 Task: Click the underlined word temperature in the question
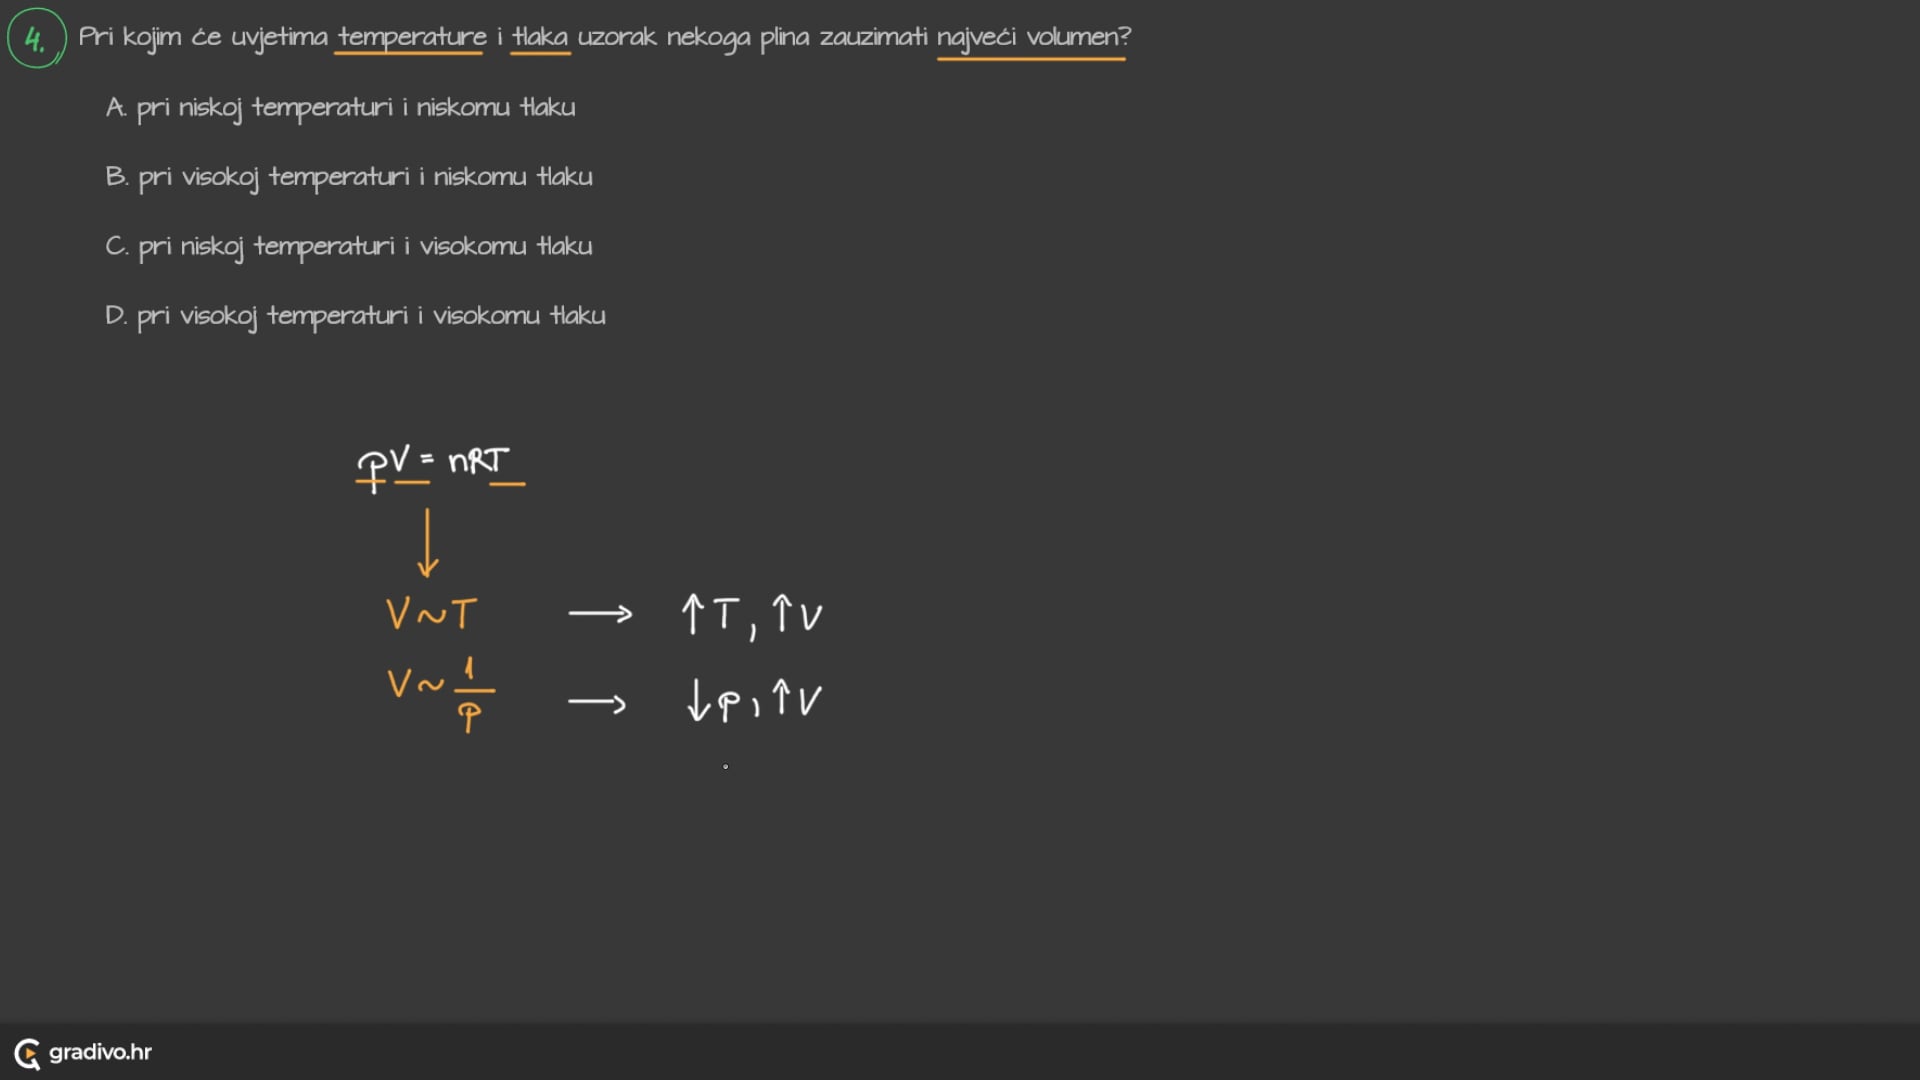[411, 37]
